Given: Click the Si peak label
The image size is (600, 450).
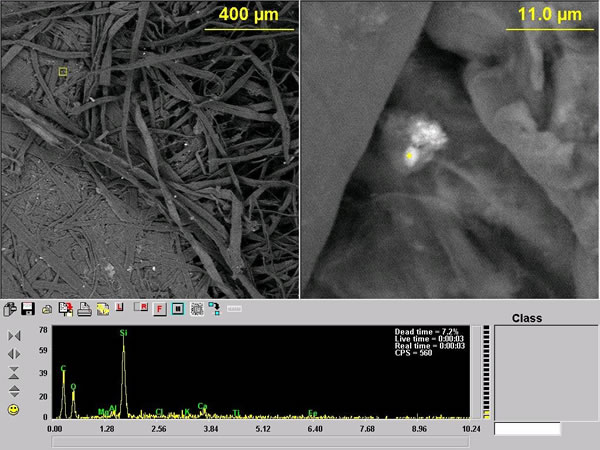Looking at the screenshot, I should tap(123, 333).
